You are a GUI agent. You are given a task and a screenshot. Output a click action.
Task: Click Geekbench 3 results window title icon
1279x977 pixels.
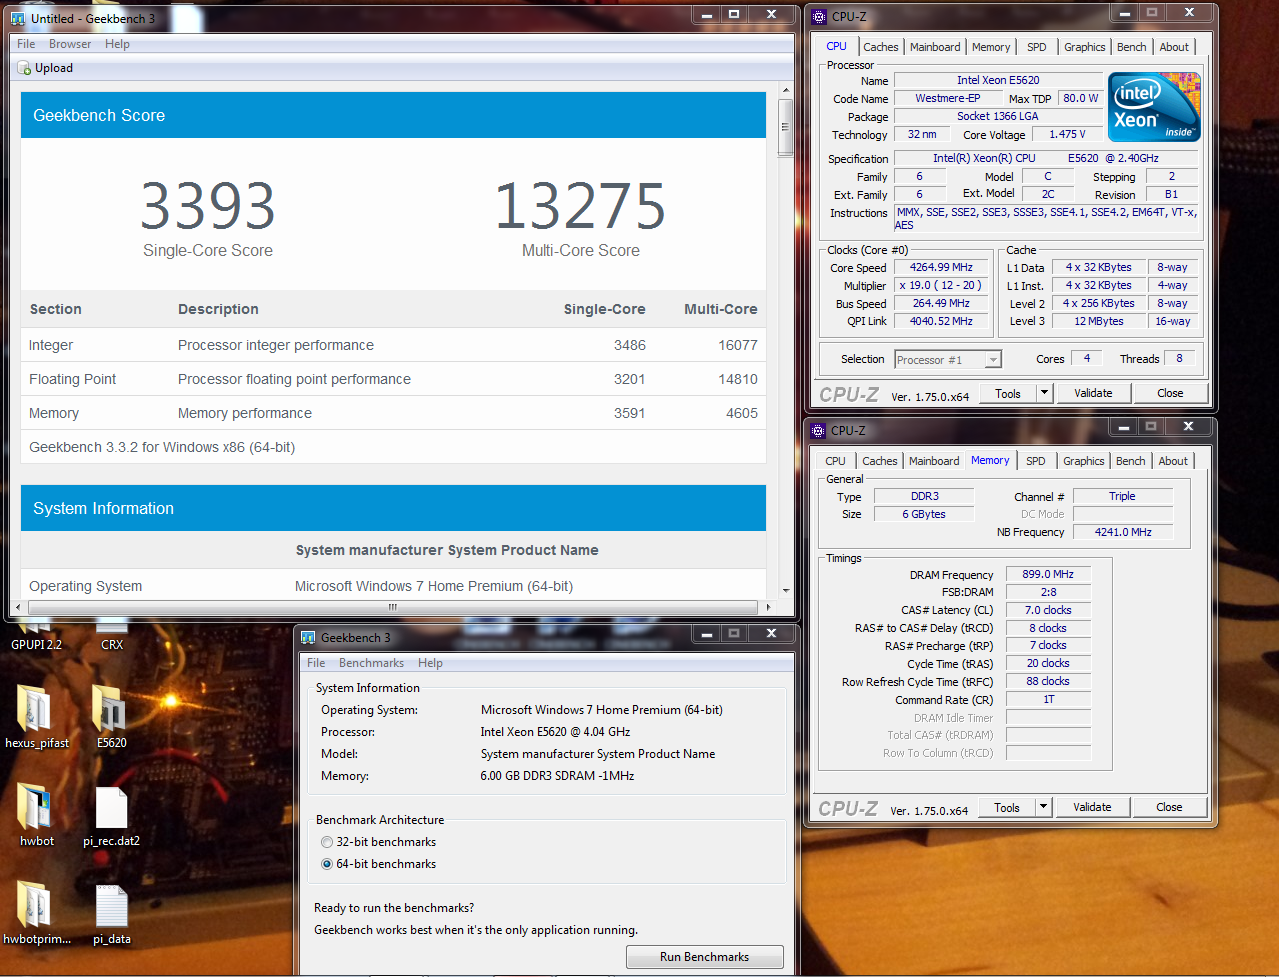tap(18, 18)
